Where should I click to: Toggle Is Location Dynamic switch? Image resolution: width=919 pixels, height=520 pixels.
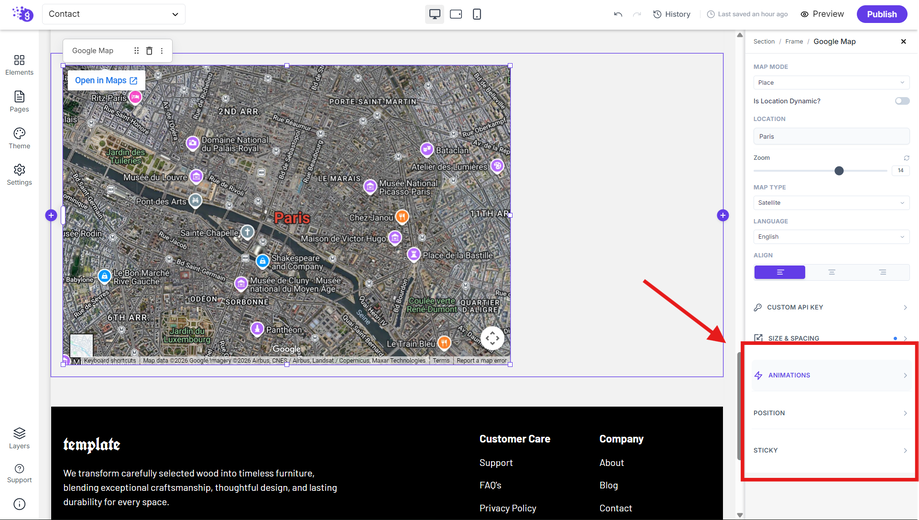tap(902, 101)
